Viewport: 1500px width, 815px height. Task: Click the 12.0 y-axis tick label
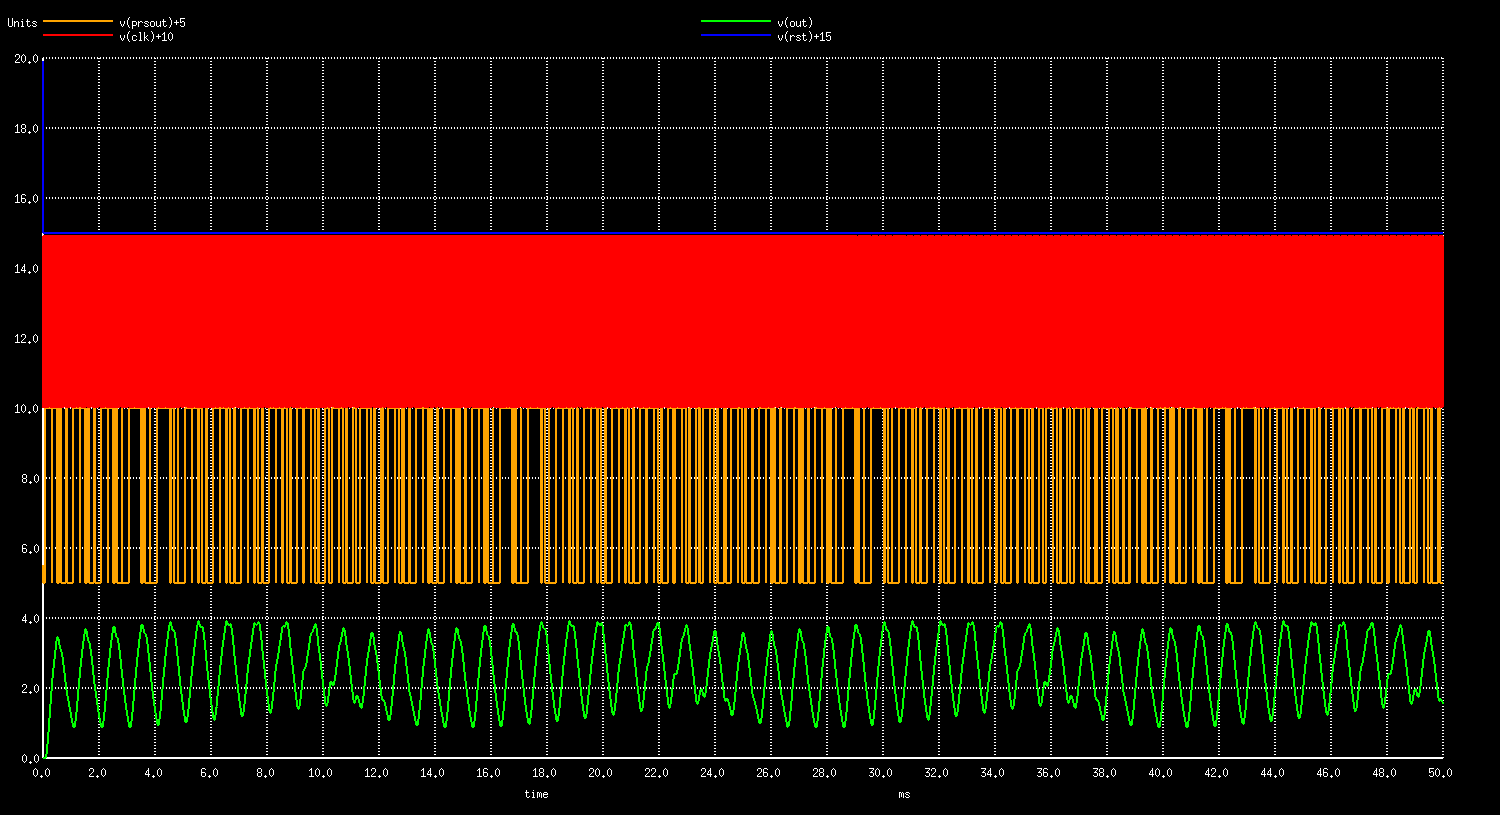point(26,339)
